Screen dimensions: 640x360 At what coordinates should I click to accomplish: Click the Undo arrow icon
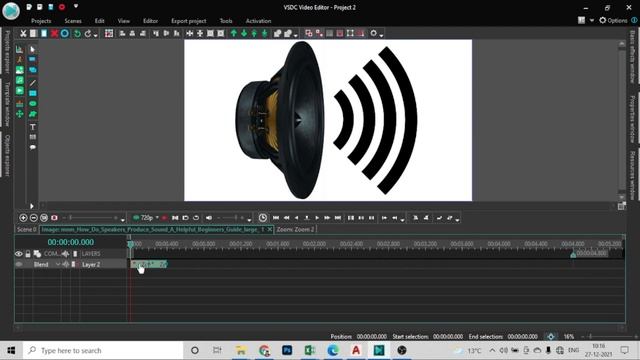click(77, 33)
